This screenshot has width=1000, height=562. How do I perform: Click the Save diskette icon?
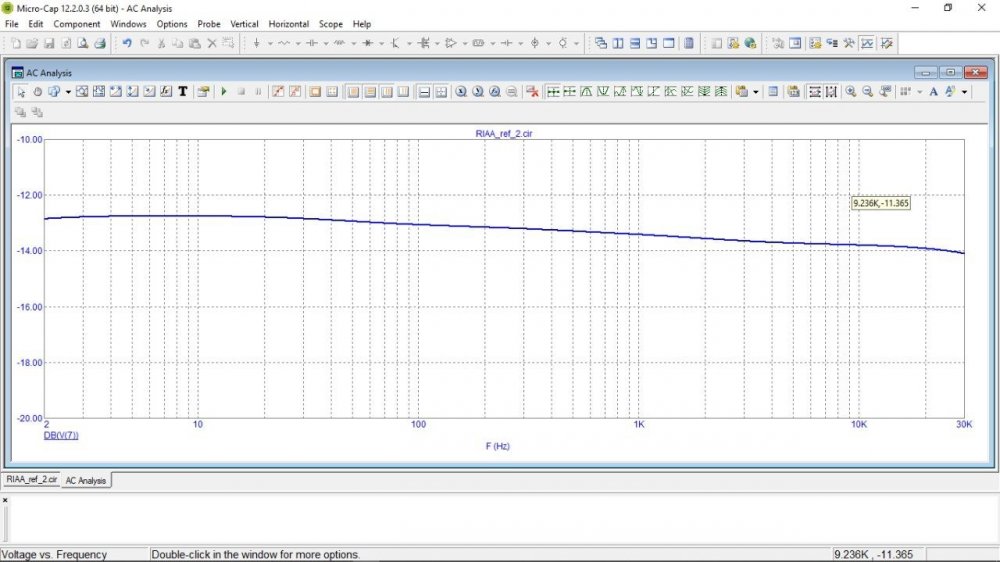49,43
